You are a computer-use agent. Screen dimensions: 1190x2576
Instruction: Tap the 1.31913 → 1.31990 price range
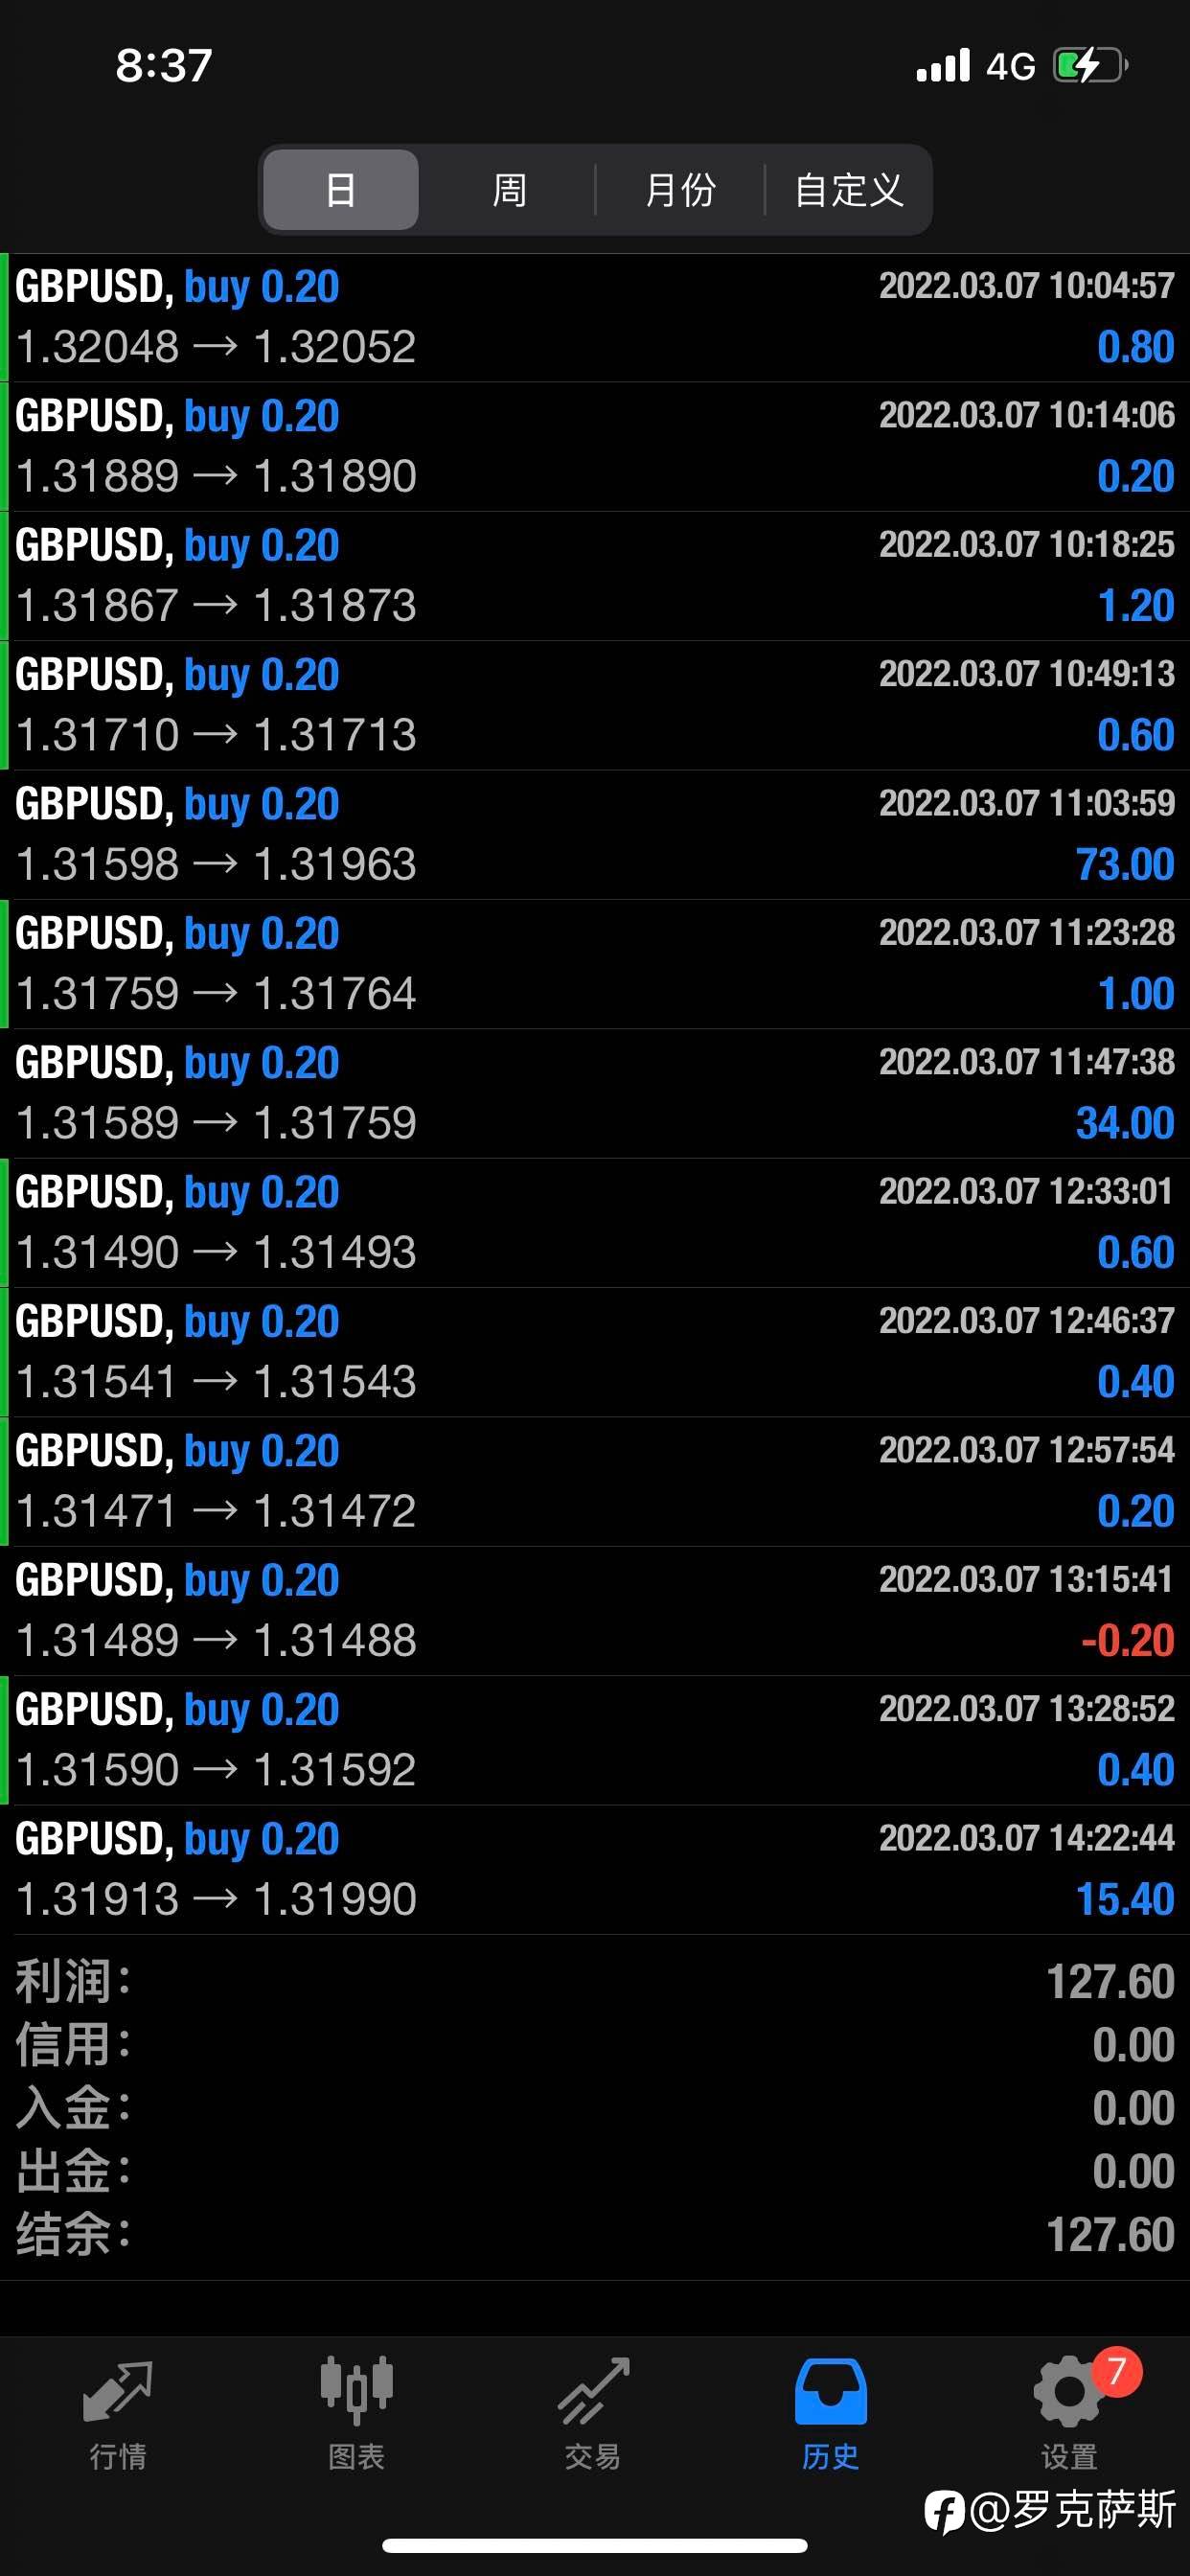point(216,1899)
